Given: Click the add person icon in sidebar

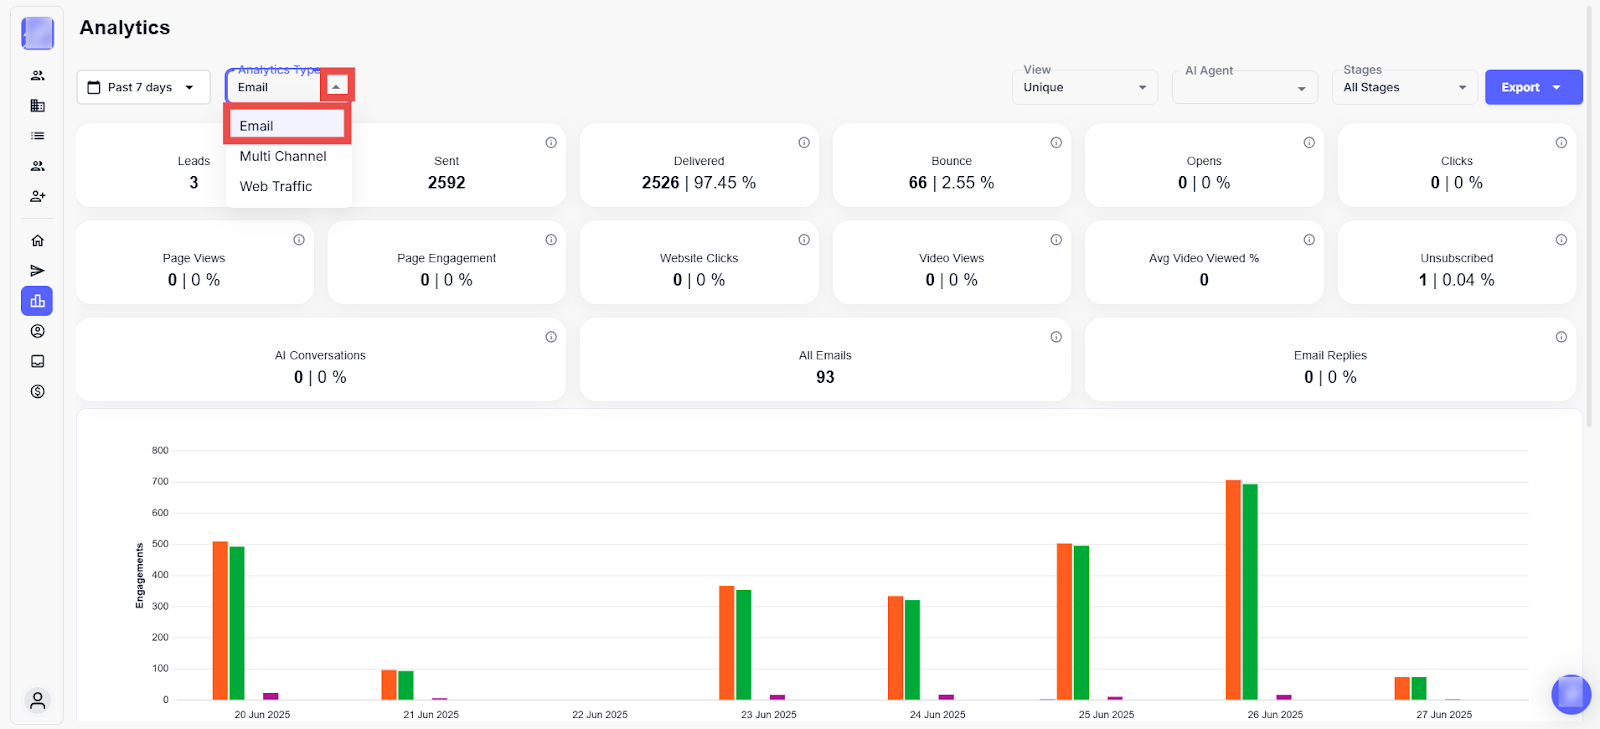Looking at the screenshot, I should point(37,197).
